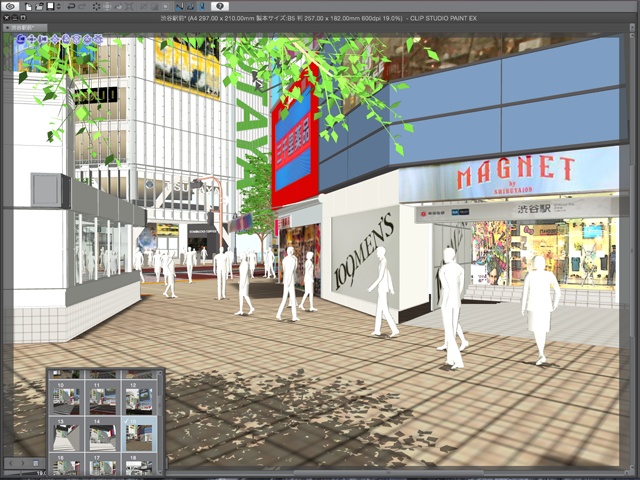Click the Scale/Rotate transform icon
Screen dimensions: 640x480
pos(129,7)
